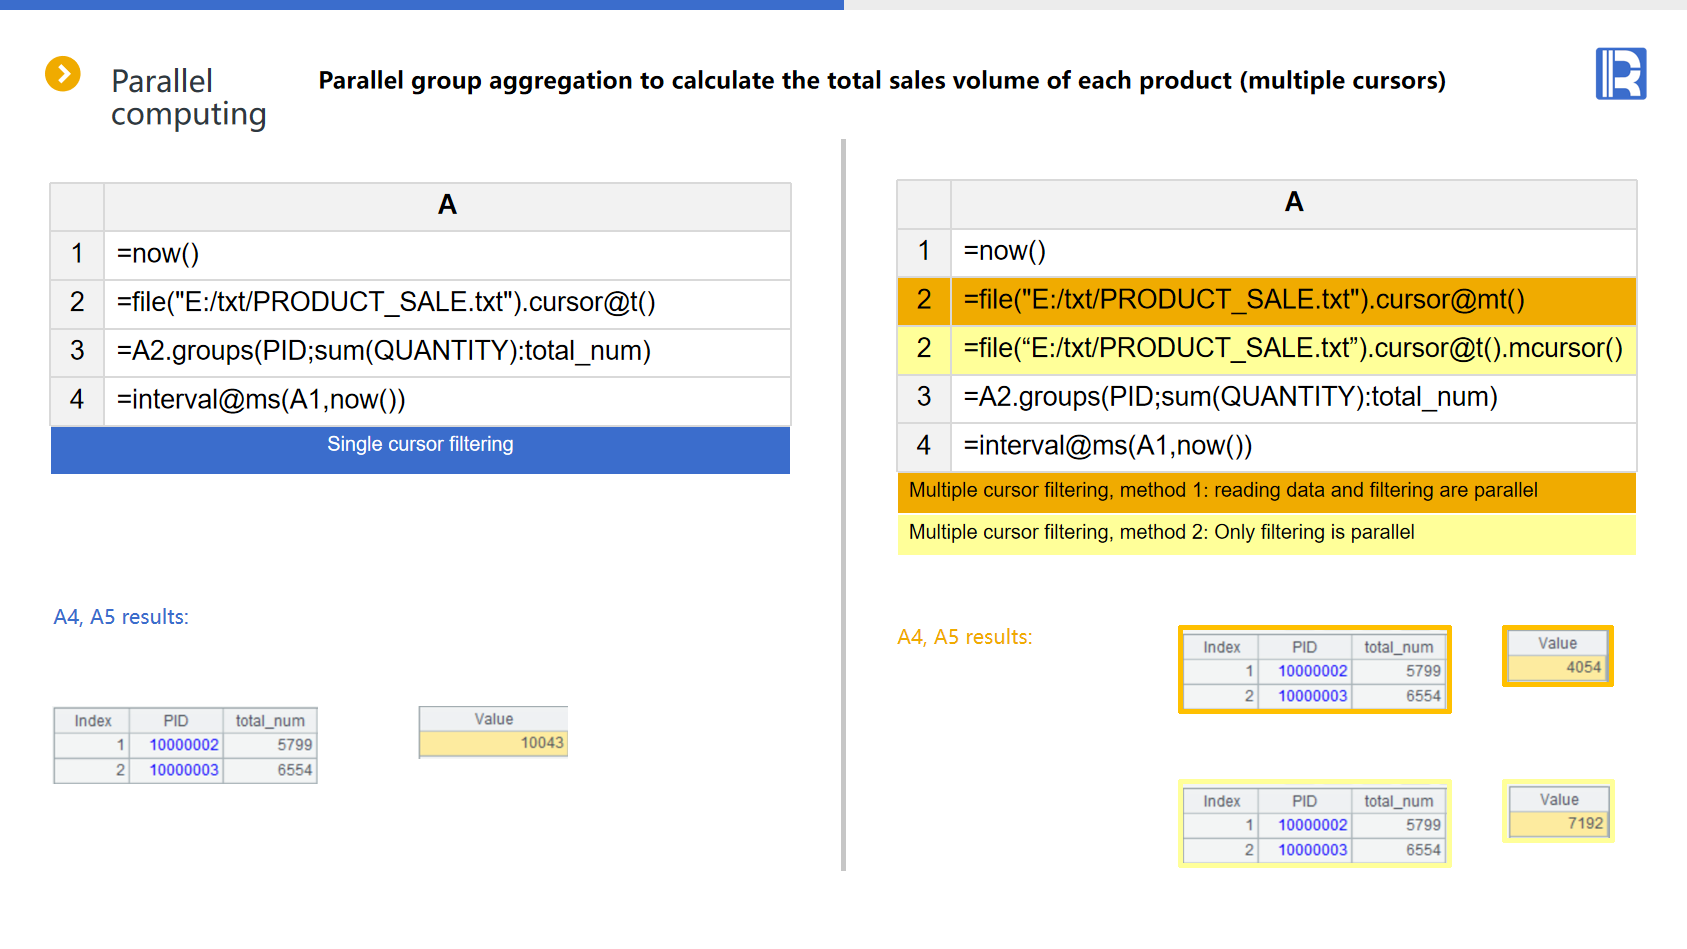Click the left table's cursor@t() cell
Image resolution: width=1687 pixels, height=949 pixels.
click(446, 302)
